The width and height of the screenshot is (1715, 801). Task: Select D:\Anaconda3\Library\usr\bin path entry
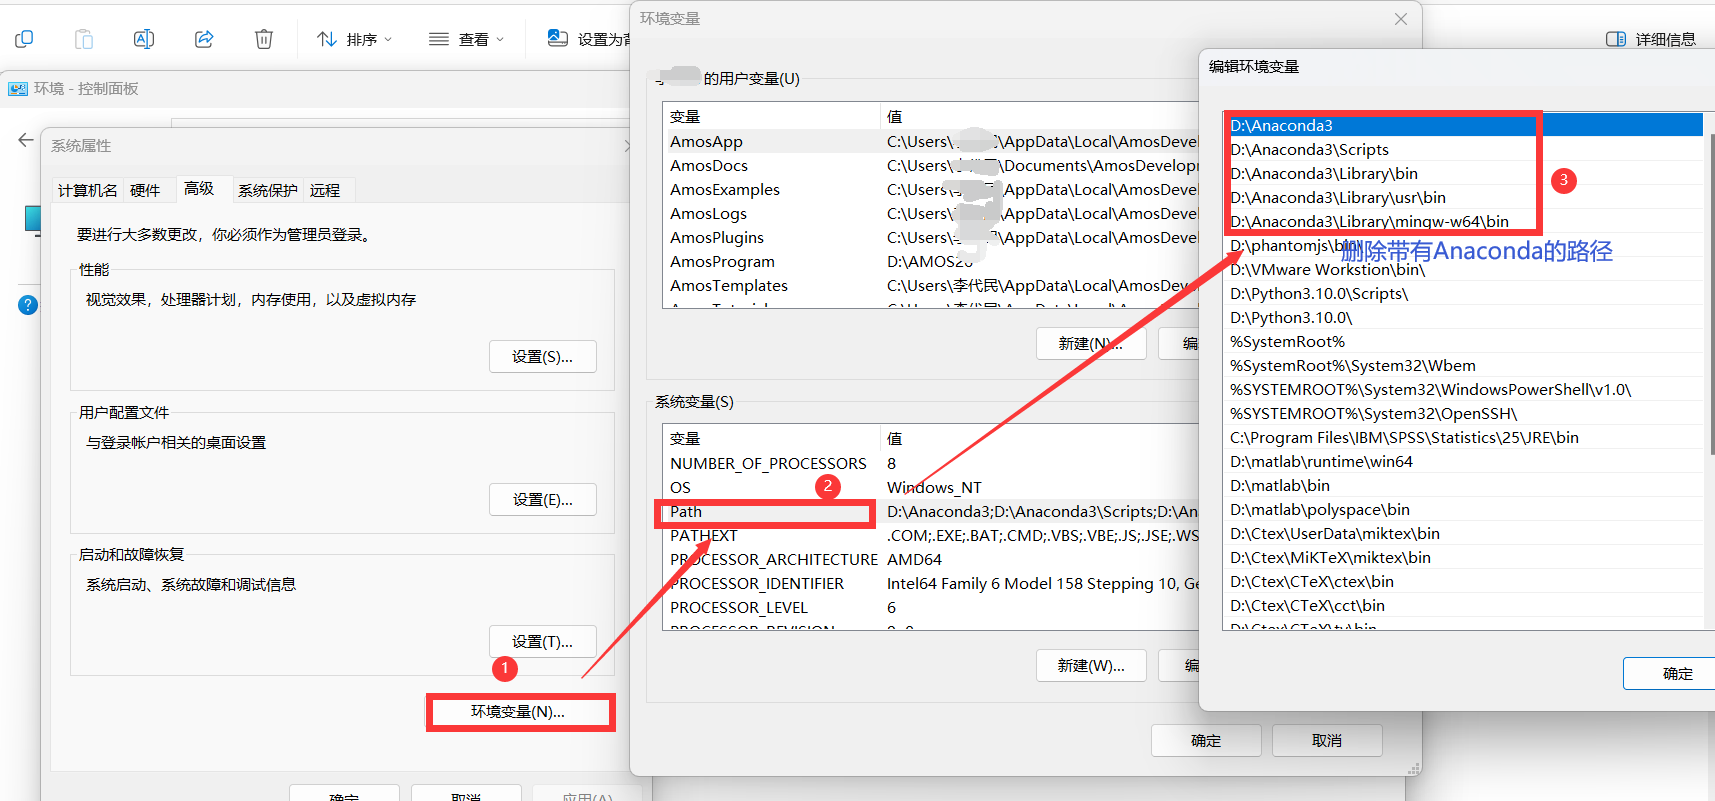tap(1464, 198)
